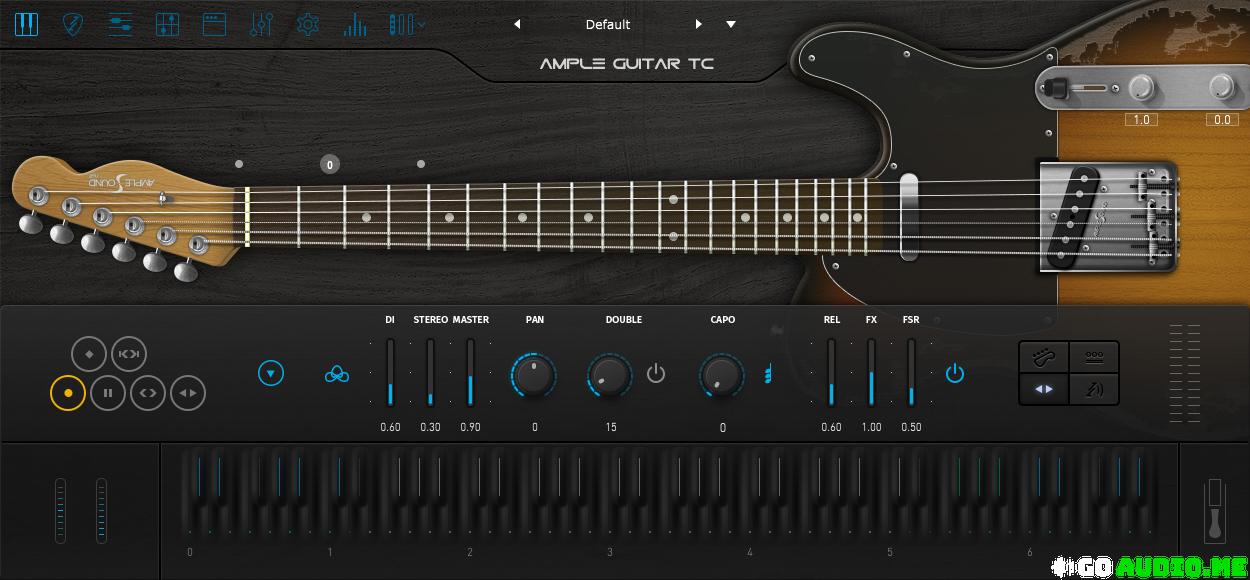Toggle the yellow-highlighted dot round button
Image resolution: width=1250 pixels, height=580 pixels.
pyautogui.click(x=68, y=393)
